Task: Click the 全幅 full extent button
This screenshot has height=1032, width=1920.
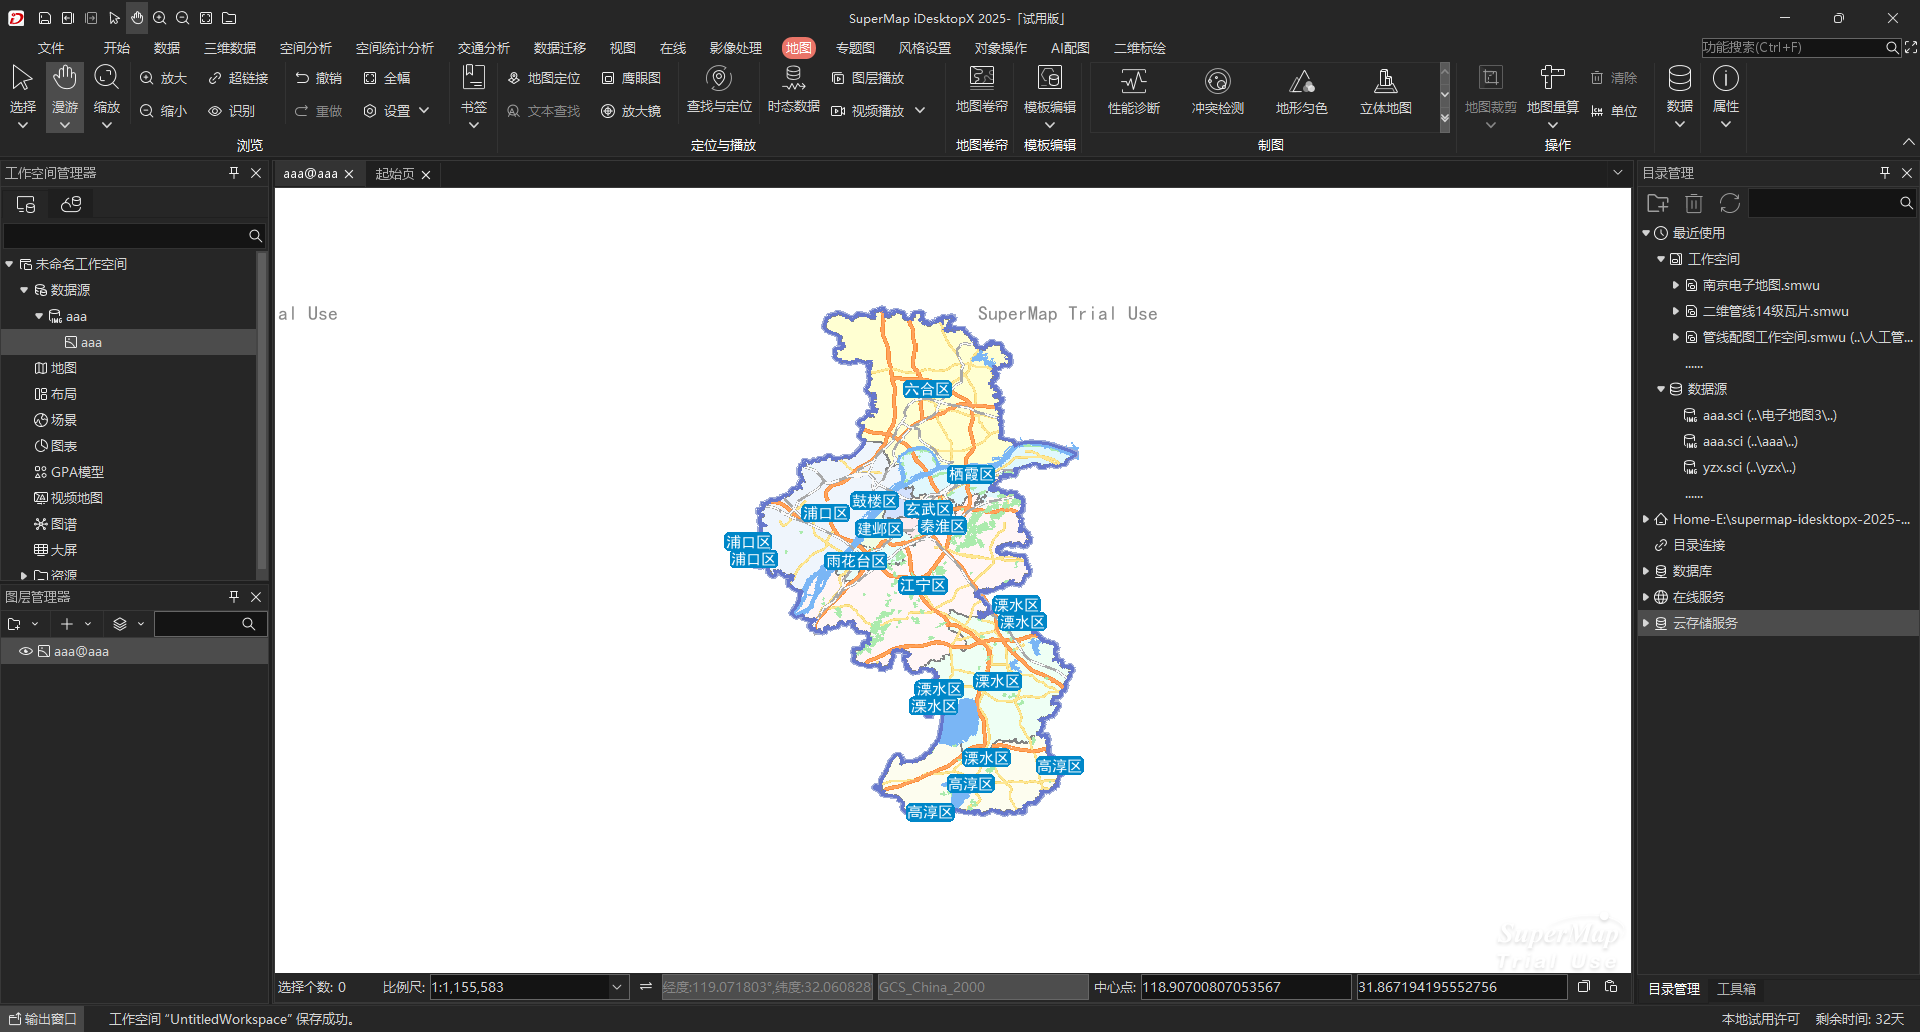Action: click(387, 78)
